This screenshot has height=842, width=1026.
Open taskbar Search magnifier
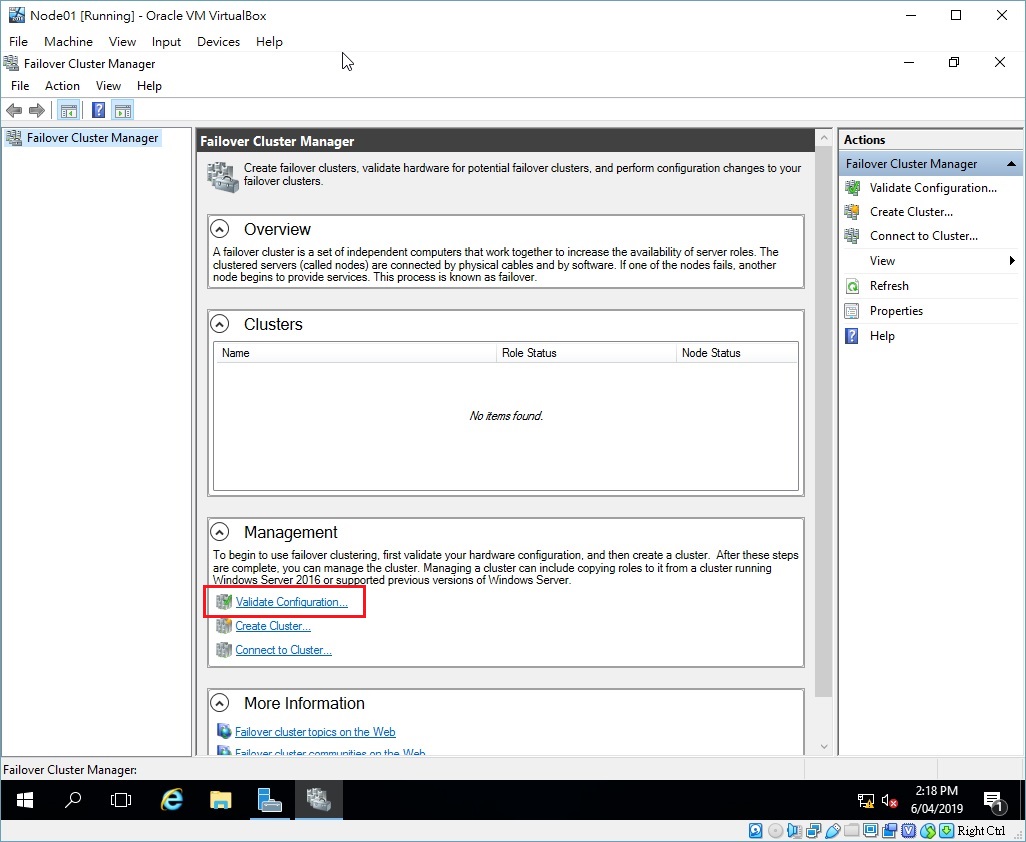tap(73, 799)
